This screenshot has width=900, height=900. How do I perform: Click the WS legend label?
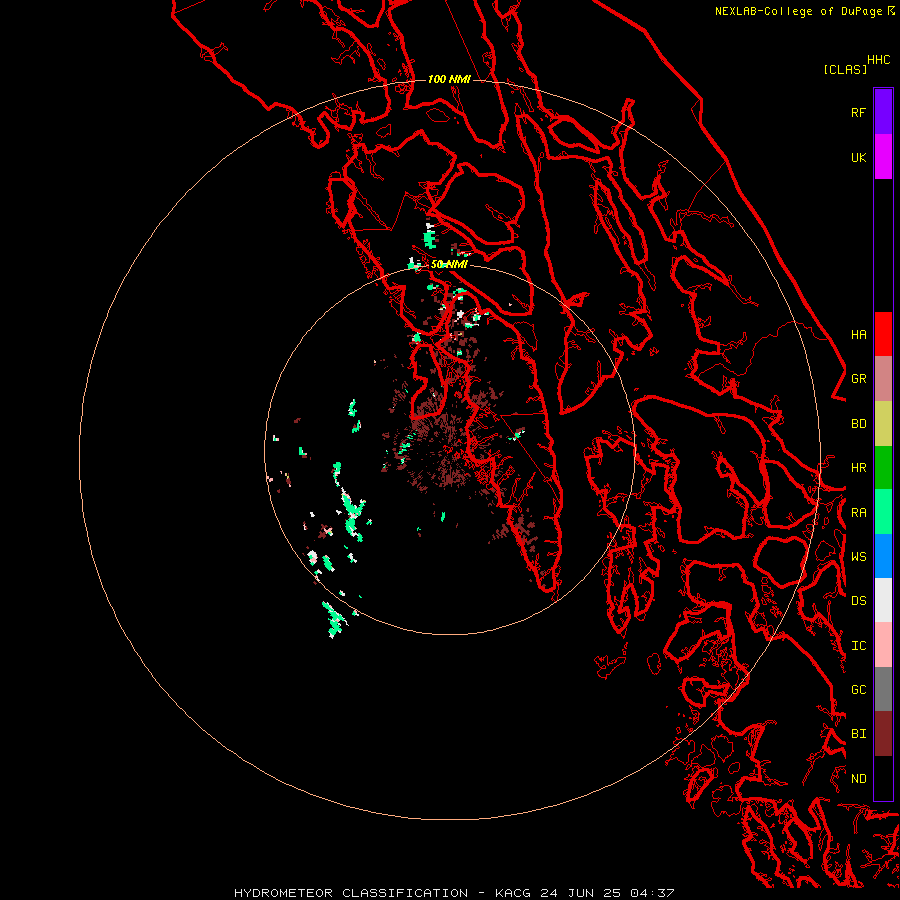tap(858, 557)
